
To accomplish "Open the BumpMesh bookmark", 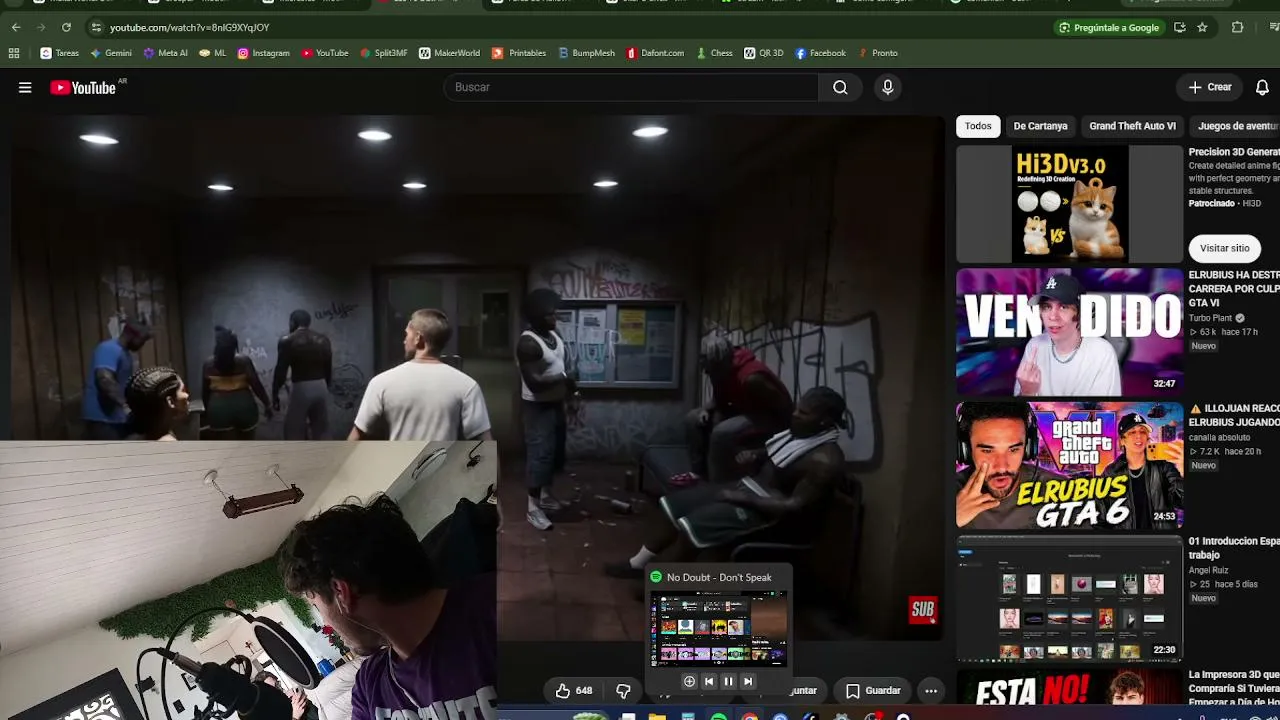I will (586, 53).
